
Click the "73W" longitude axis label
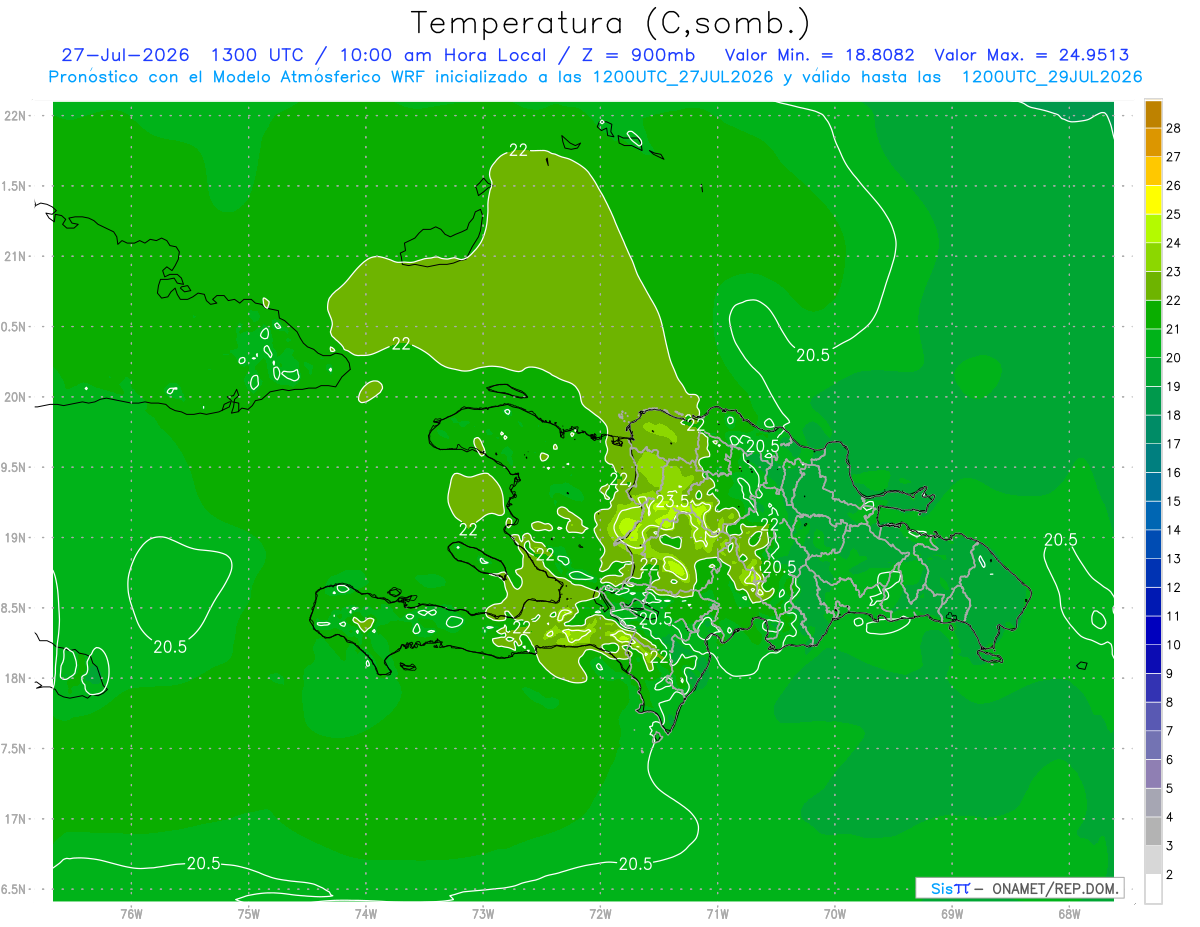(x=483, y=912)
